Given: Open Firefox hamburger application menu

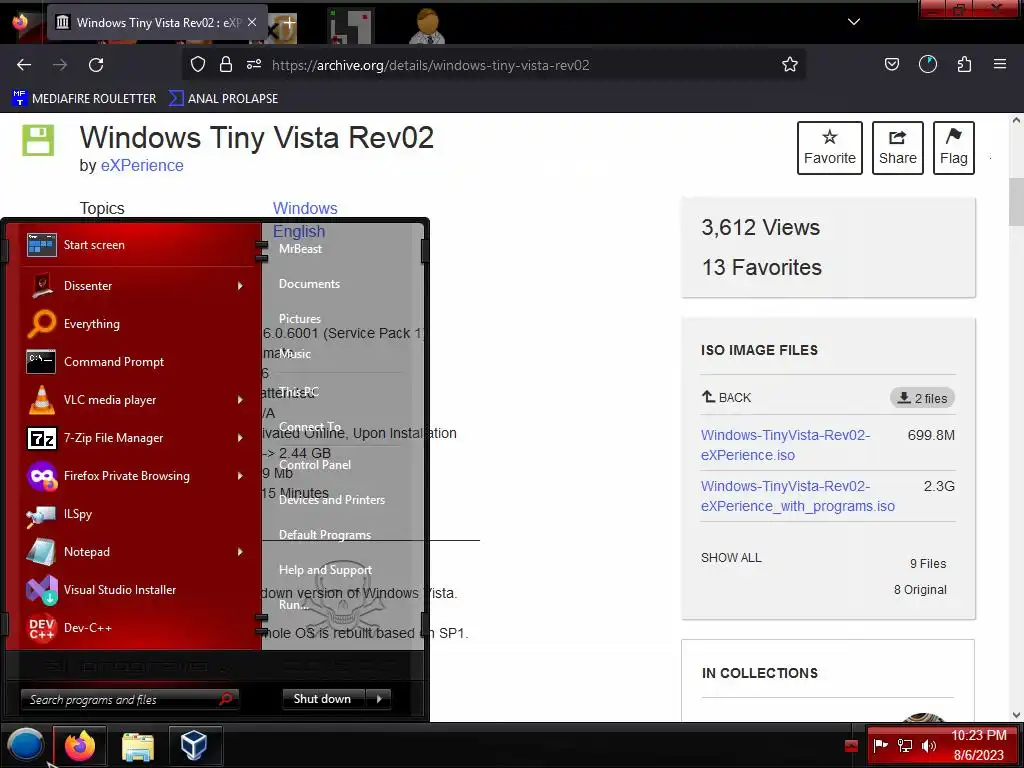Looking at the screenshot, I should pos(999,64).
